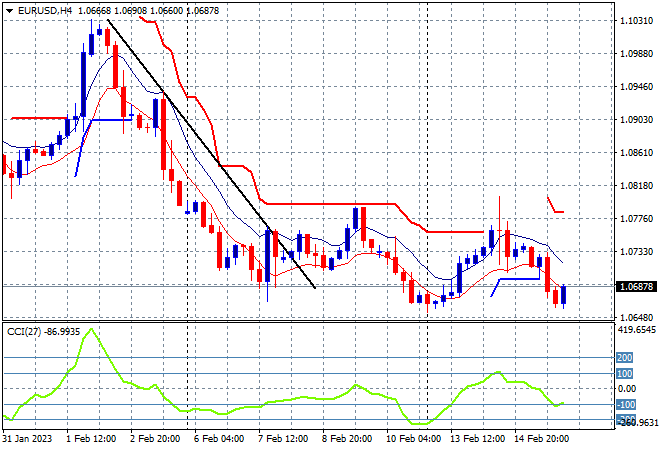This screenshot has height=450, width=660.
Task: Click the small triangle before EURUSD,H4
Action: coord(9,11)
